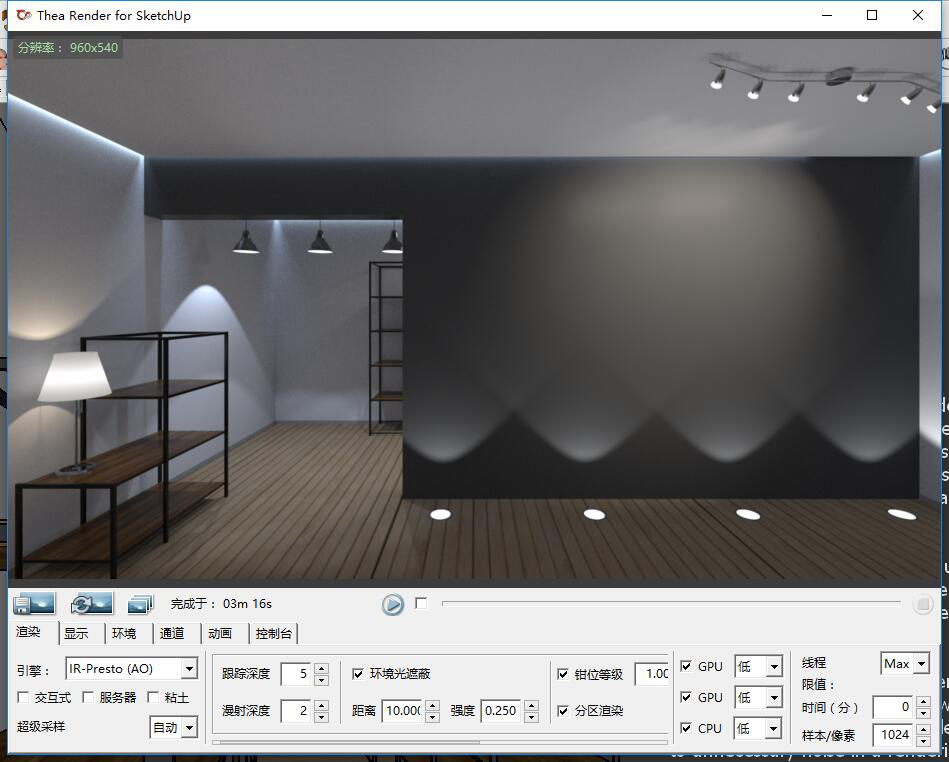Decrease 时间（分）limit with down arrow
949x762 pixels.
(923, 713)
